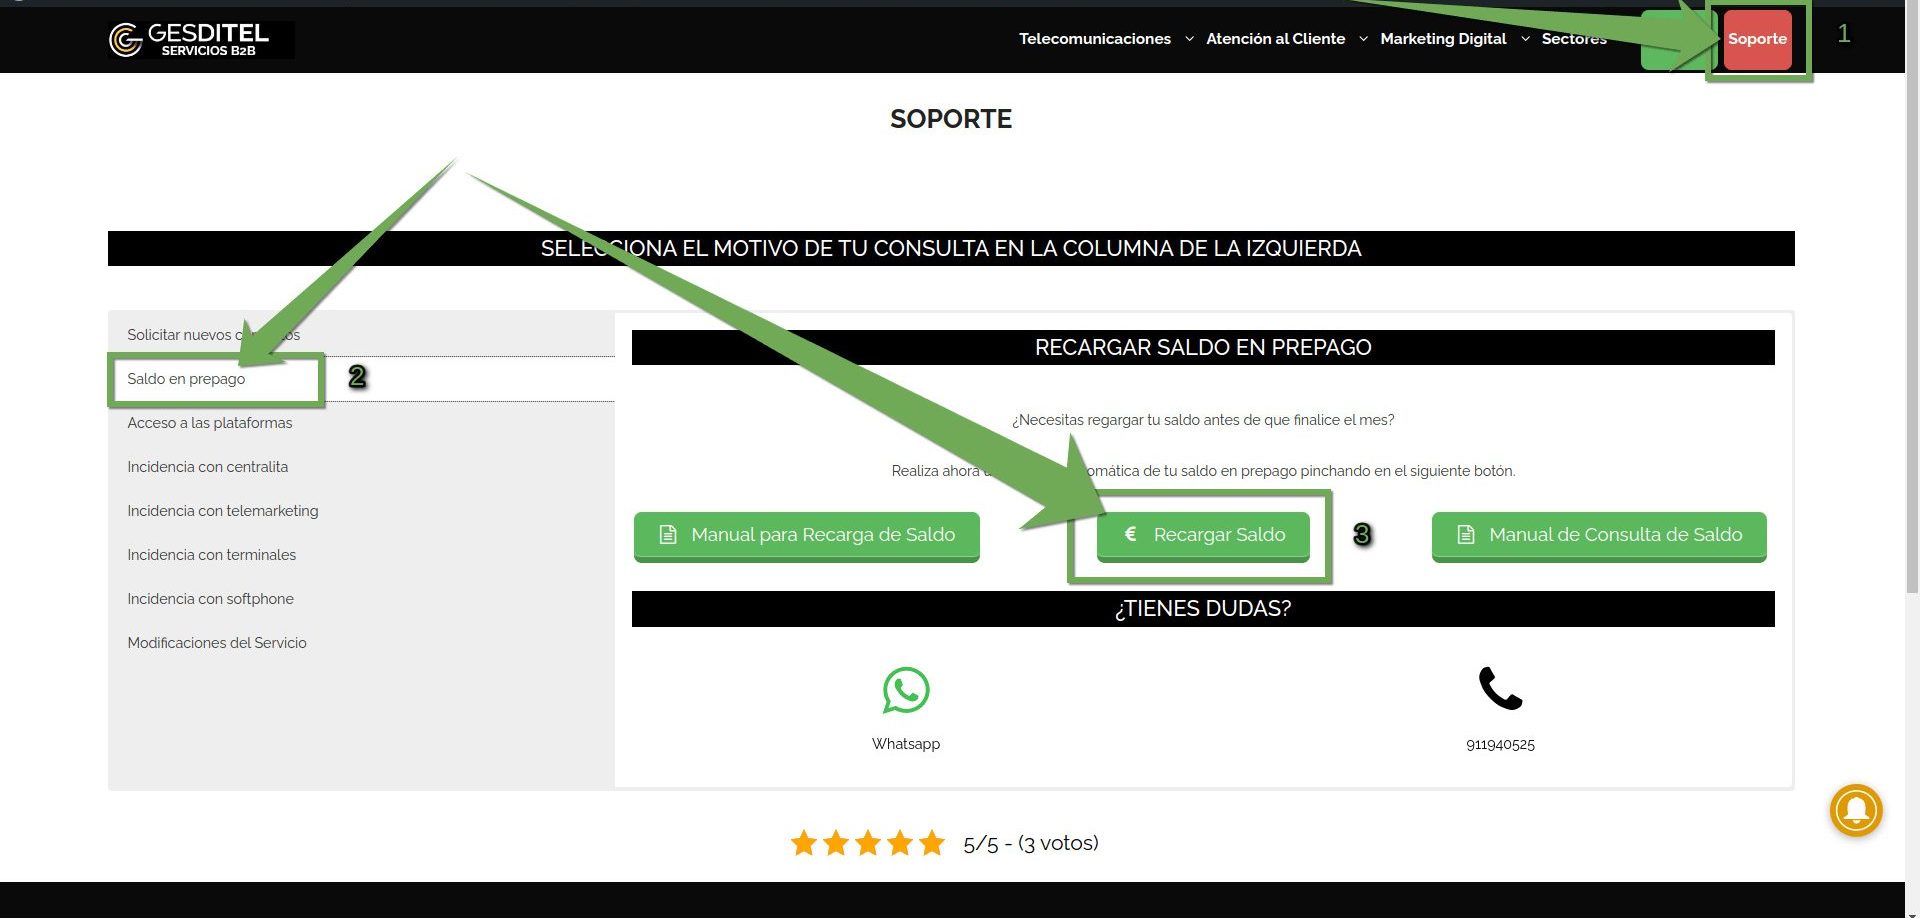Image resolution: width=1920 pixels, height=918 pixels.
Task: Click the phone handset icon
Action: click(x=1499, y=688)
